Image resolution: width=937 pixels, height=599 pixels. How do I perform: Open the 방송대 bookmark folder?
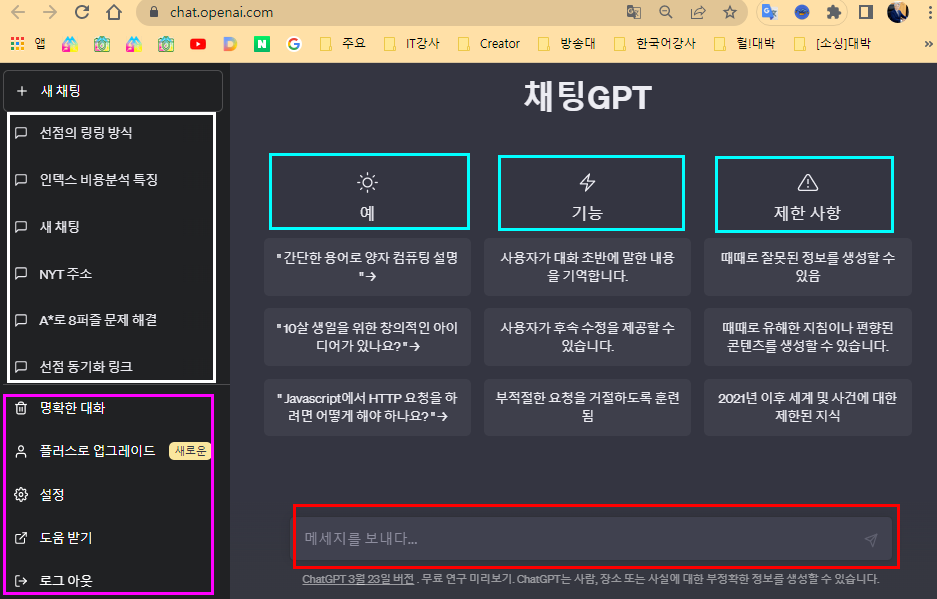(567, 44)
